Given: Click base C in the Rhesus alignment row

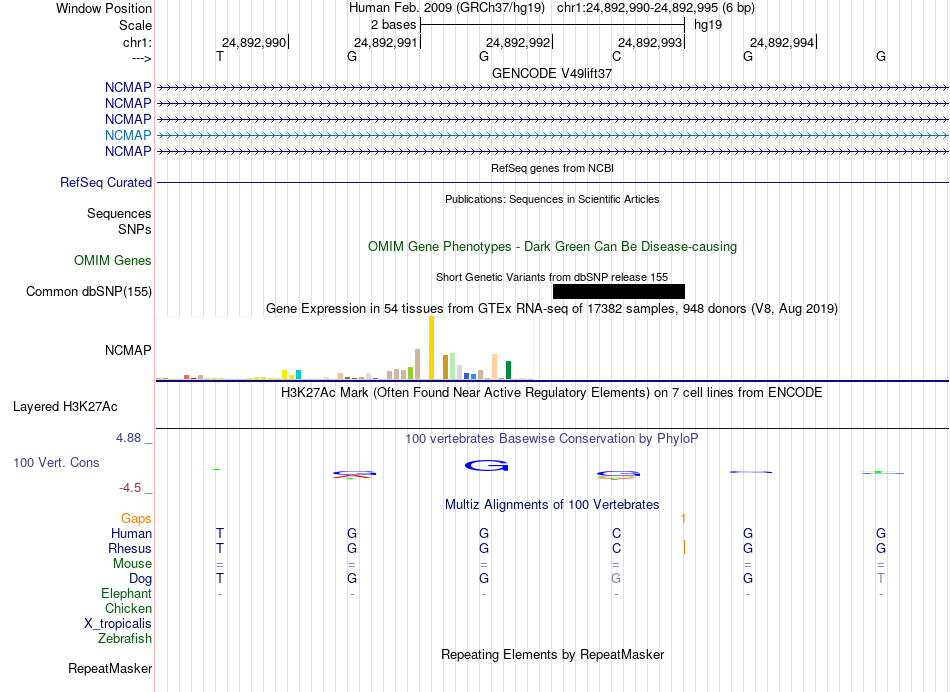Looking at the screenshot, I should [x=616, y=548].
